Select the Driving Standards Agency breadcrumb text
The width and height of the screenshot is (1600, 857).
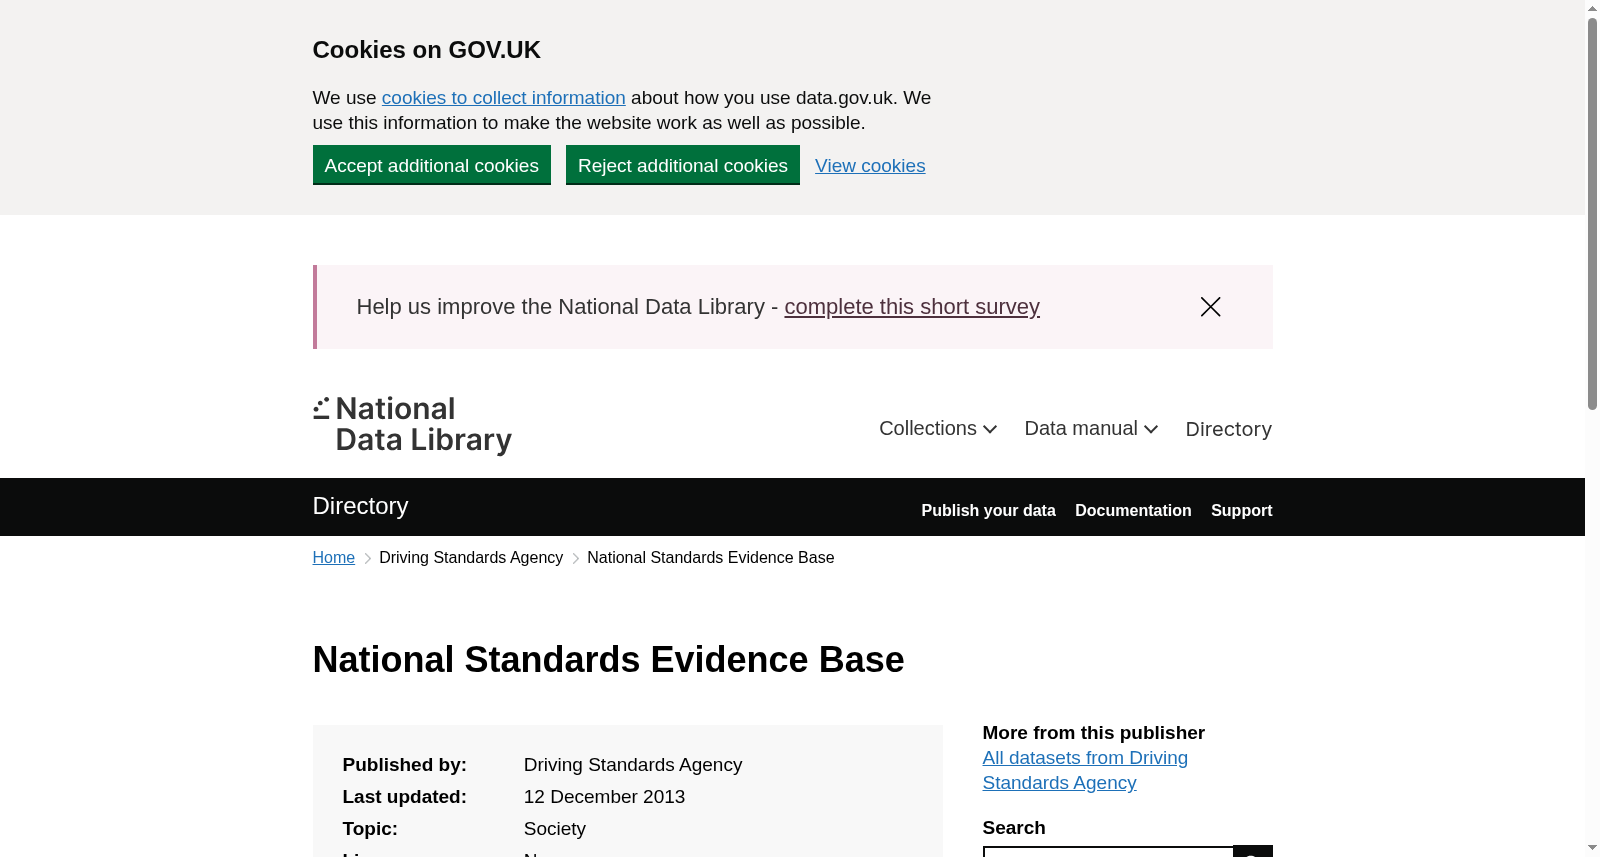[471, 558]
